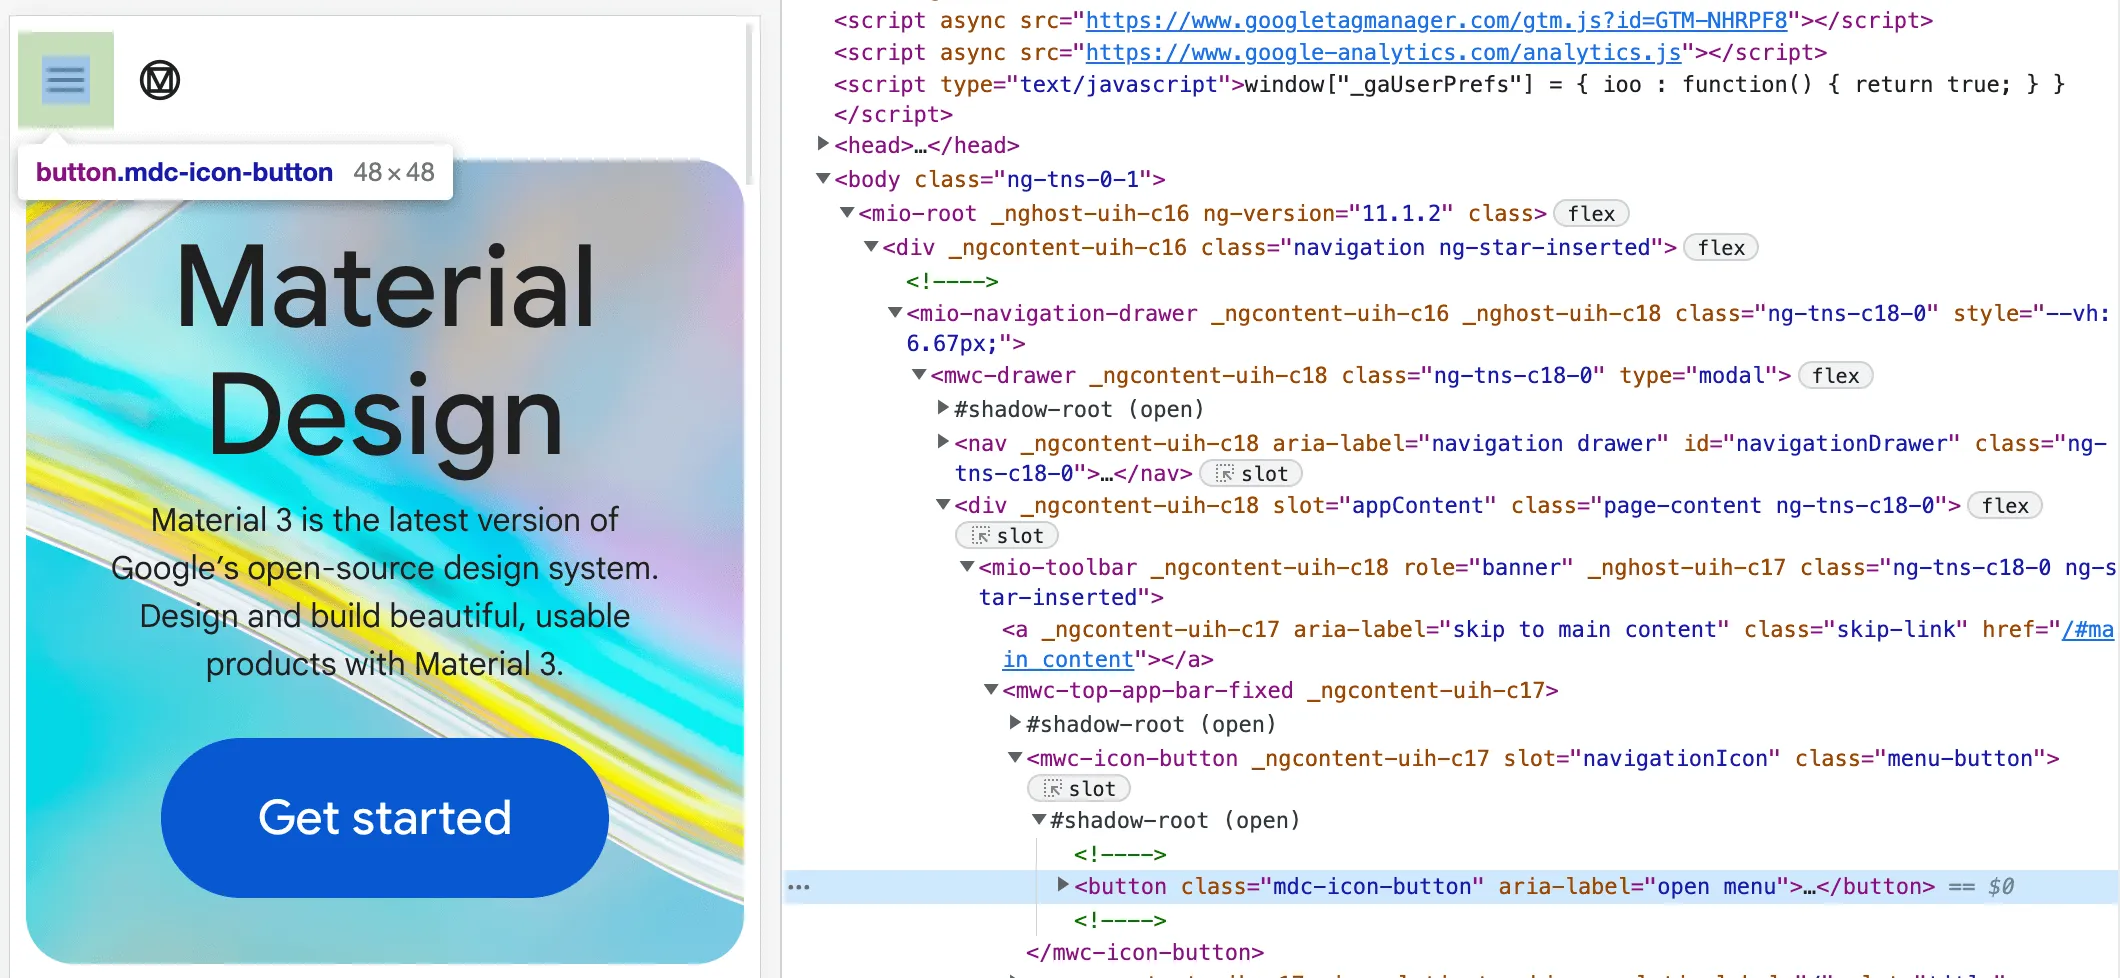The height and width of the screenshot is (978, 2120).
Task: Collapse the mio-root element node
Action: (847, 213)
